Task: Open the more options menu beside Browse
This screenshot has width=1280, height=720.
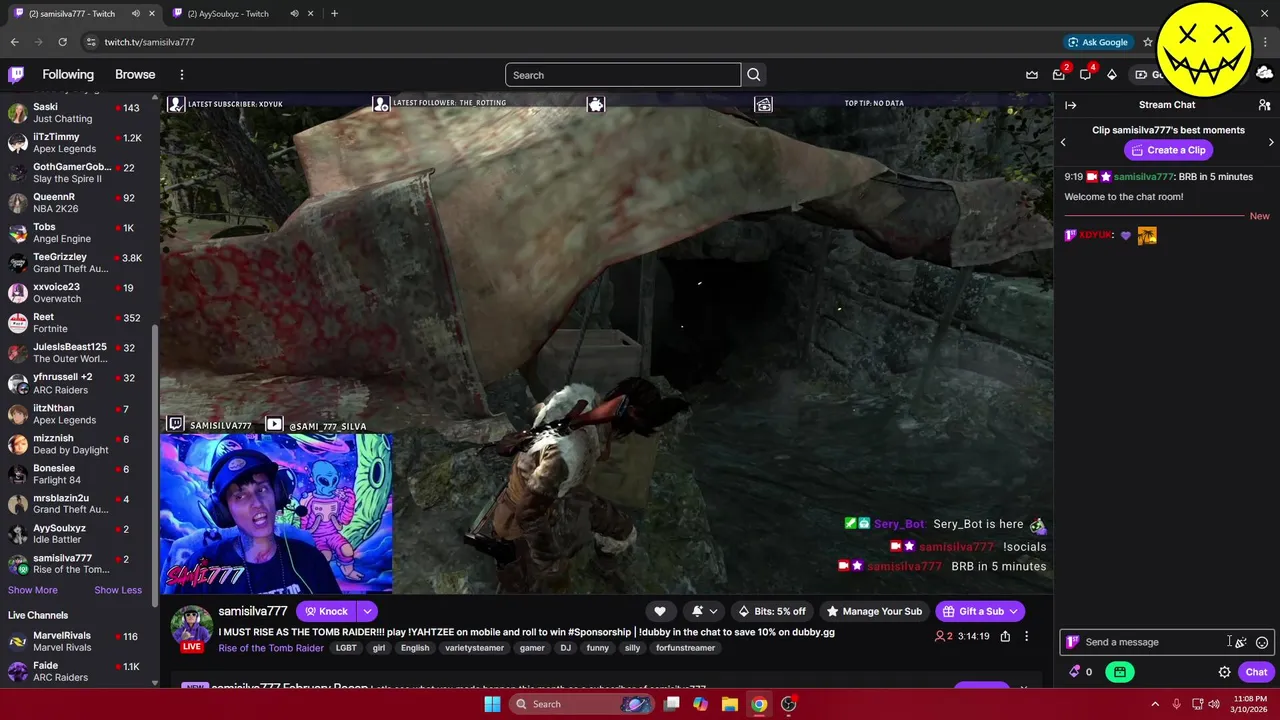Action: 181,75
